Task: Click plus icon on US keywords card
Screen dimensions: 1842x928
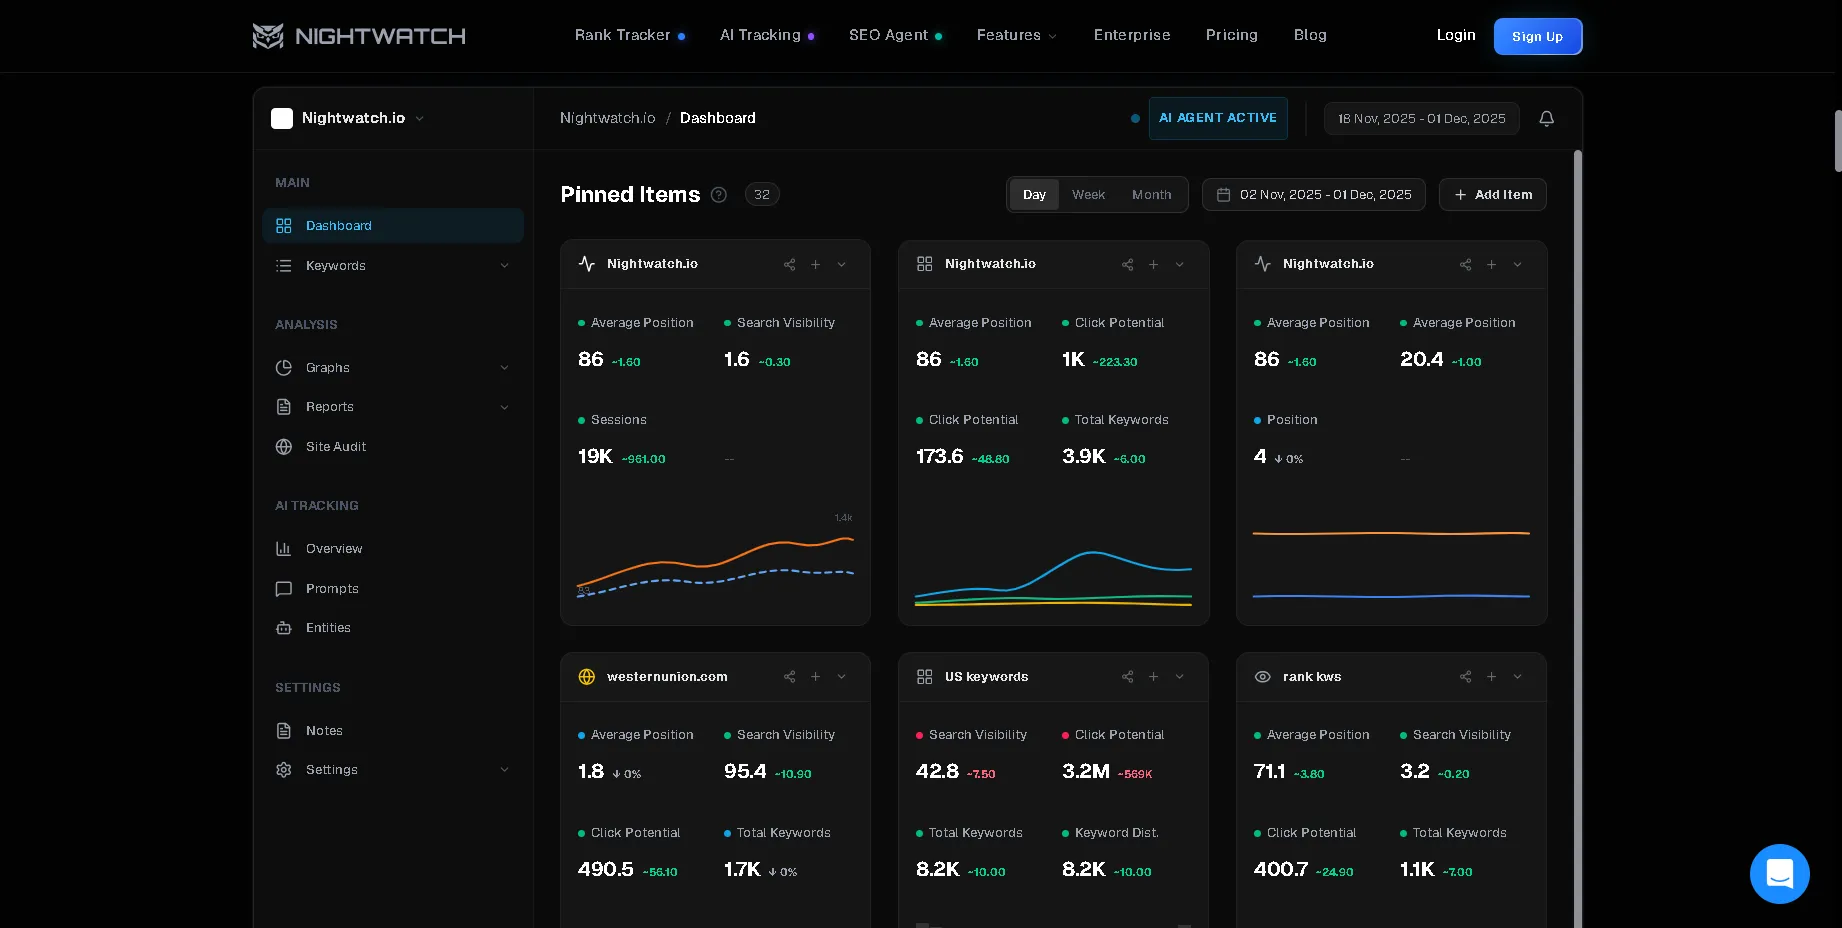Action: pyautogui.click(x=1154, y=677)
